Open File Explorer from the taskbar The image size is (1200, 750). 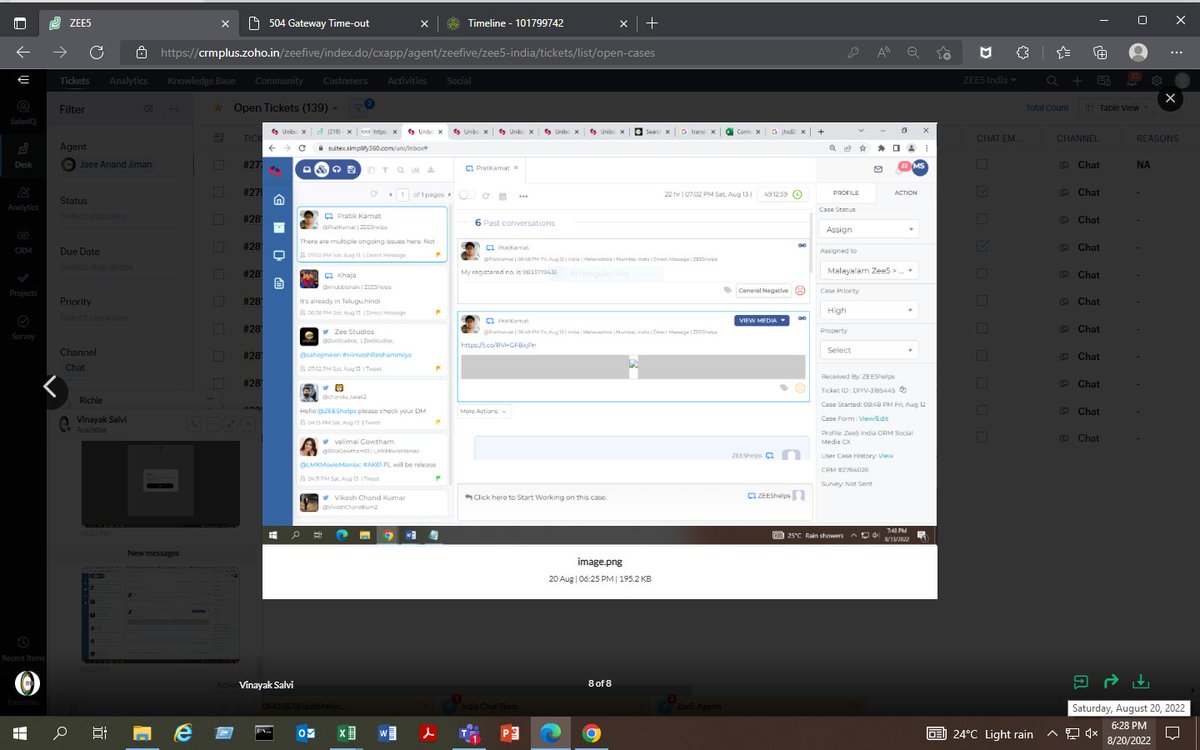pyautogui.click(x=141, y=734)
